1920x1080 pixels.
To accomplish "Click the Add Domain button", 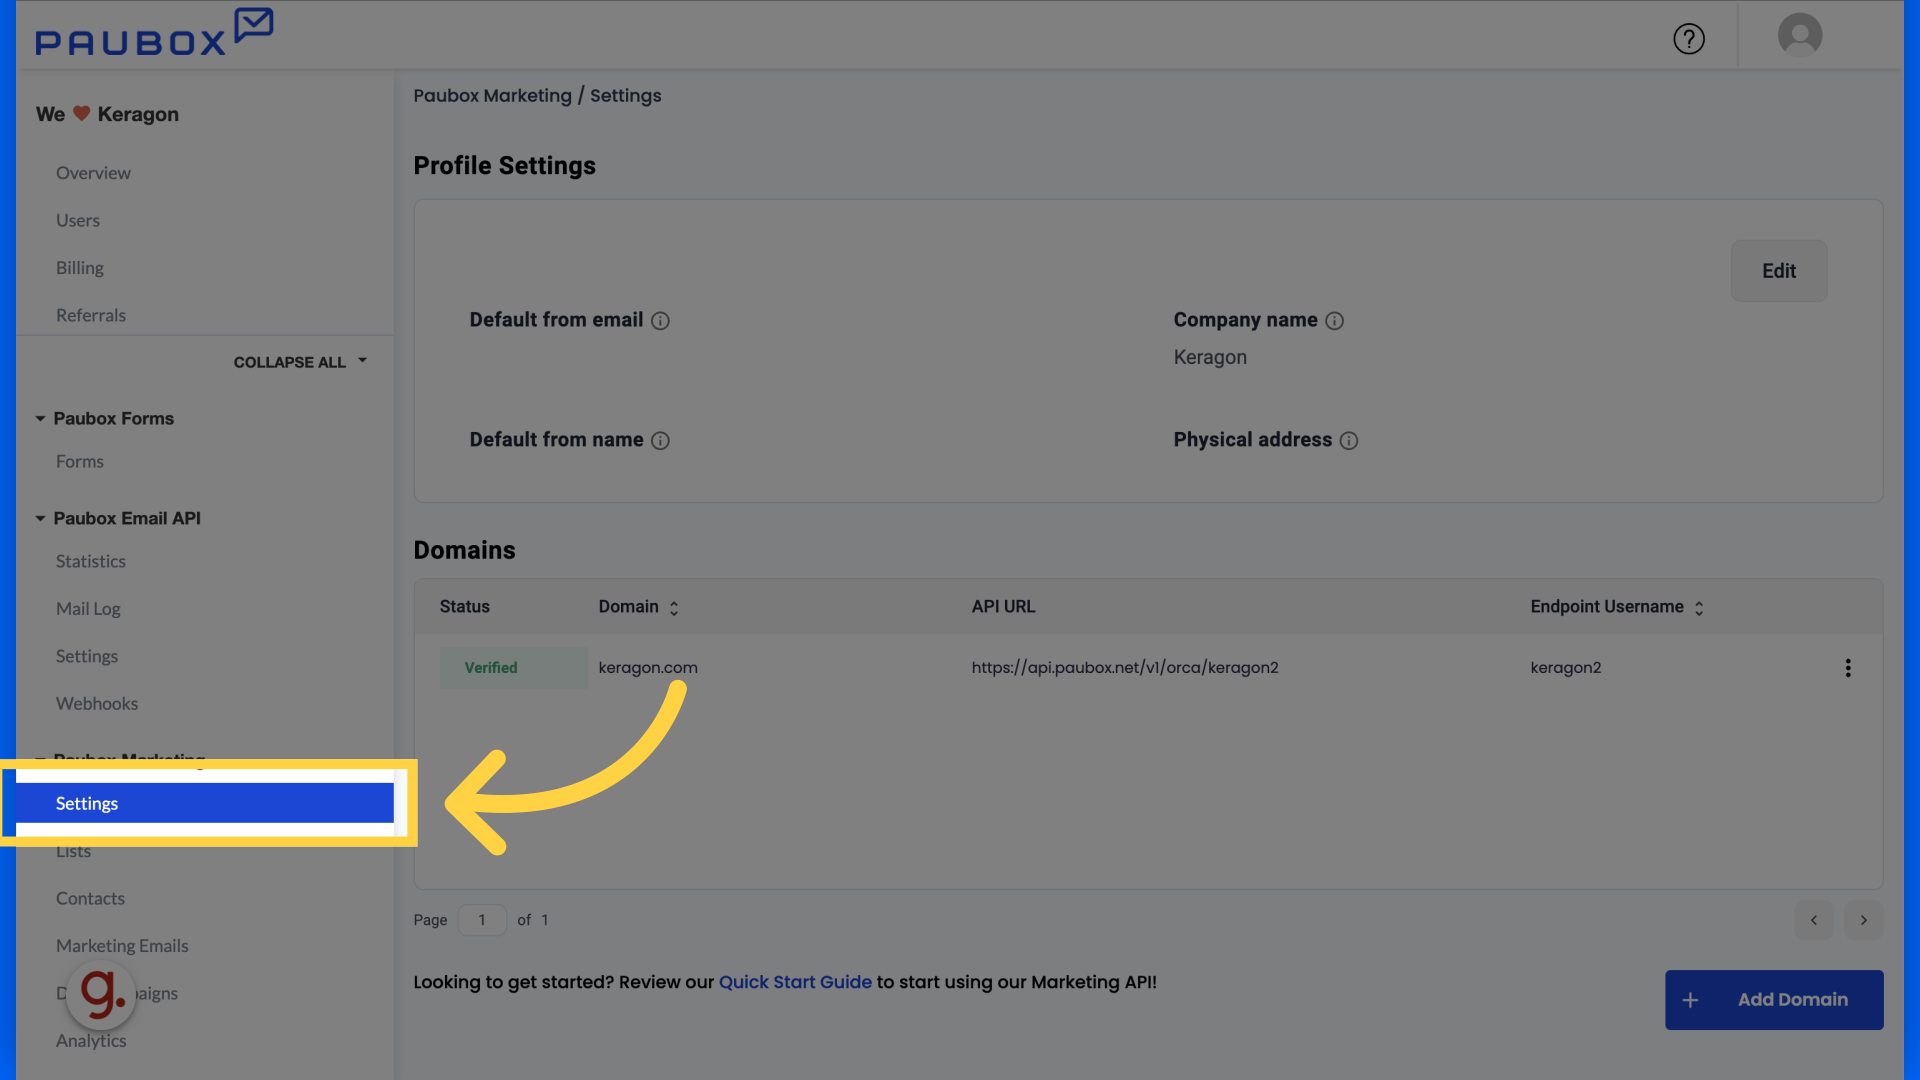I will click(x=1774, y=1000).
